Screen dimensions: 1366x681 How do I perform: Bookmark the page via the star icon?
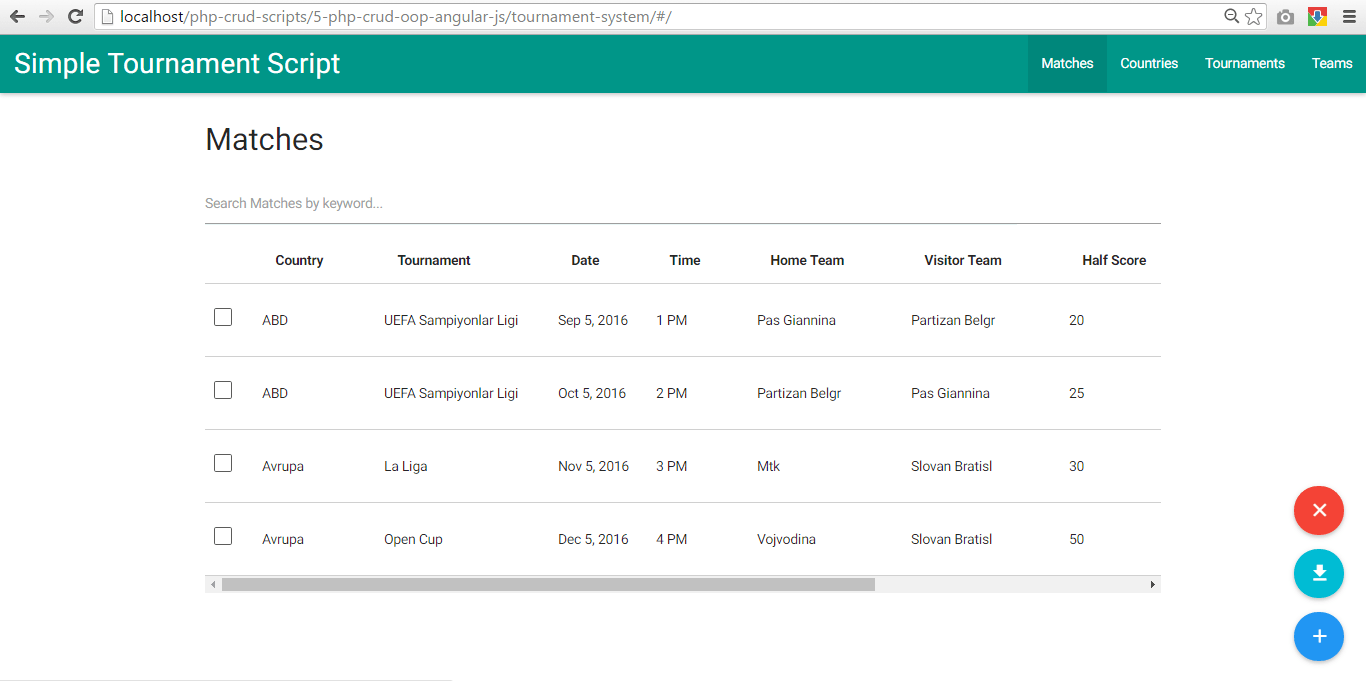tap(1254, 16)
